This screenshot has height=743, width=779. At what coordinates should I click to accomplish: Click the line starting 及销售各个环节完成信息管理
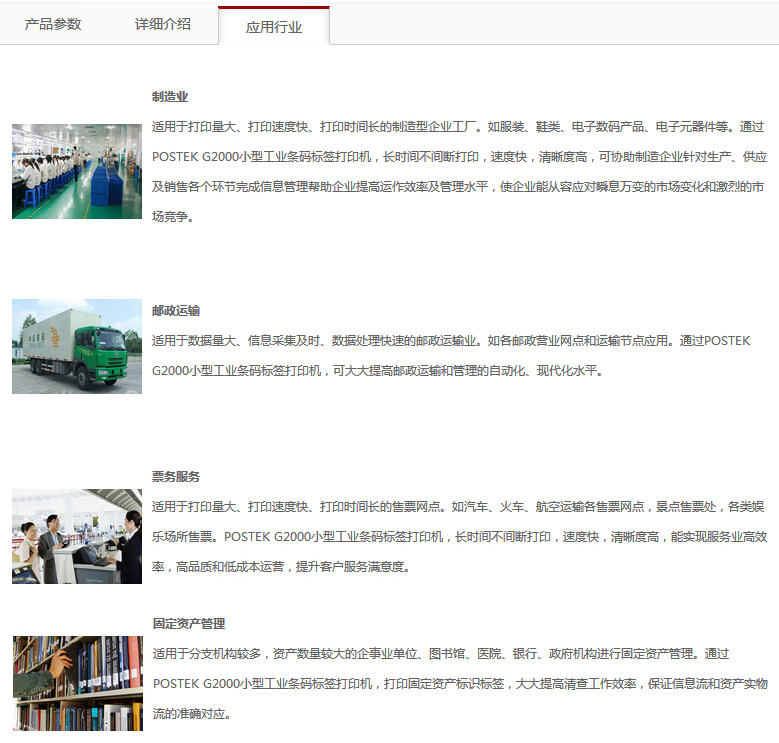pyautogui.click(x=458, y=187)
